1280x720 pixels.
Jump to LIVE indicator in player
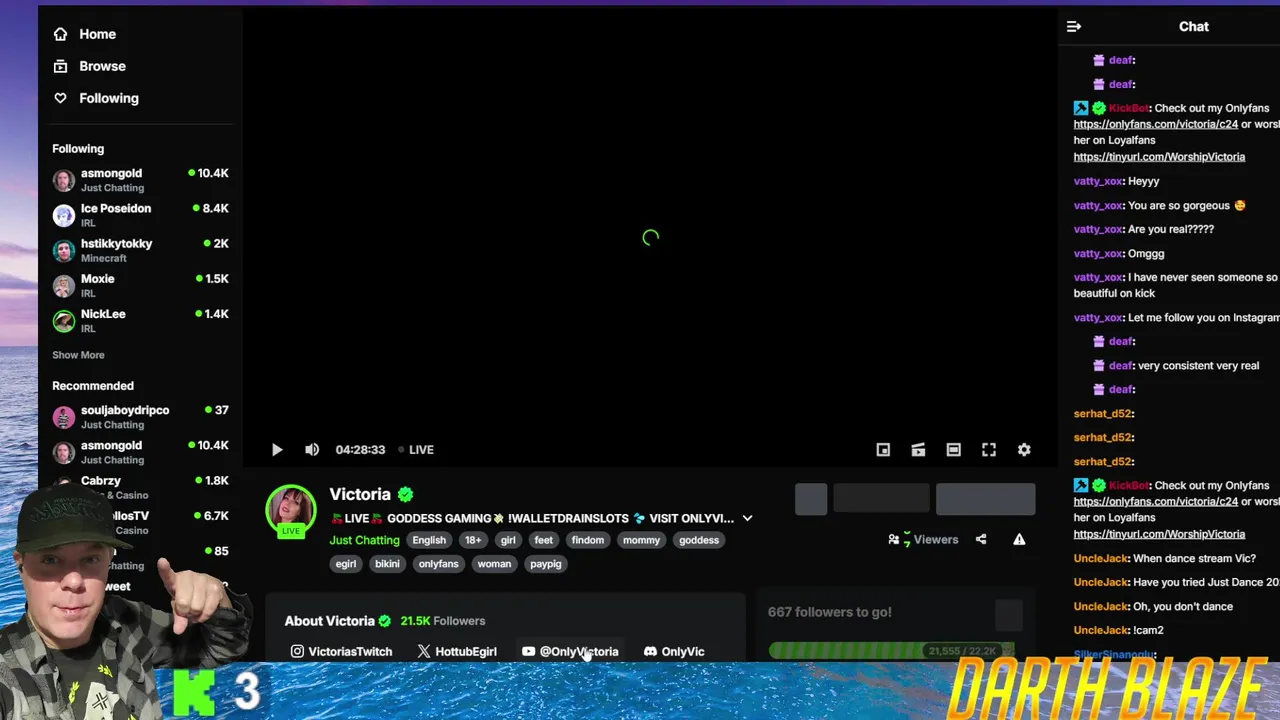coord(416,450)
